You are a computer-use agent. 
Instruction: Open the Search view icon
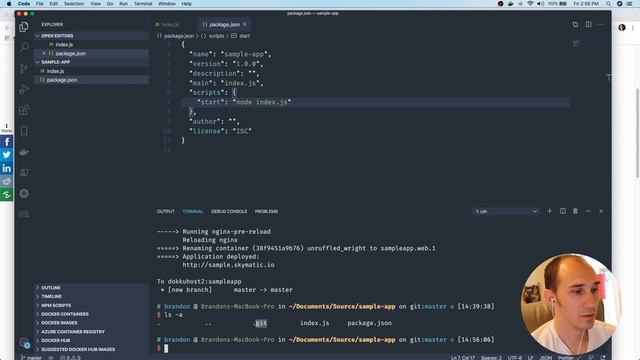tap(24, 47)
